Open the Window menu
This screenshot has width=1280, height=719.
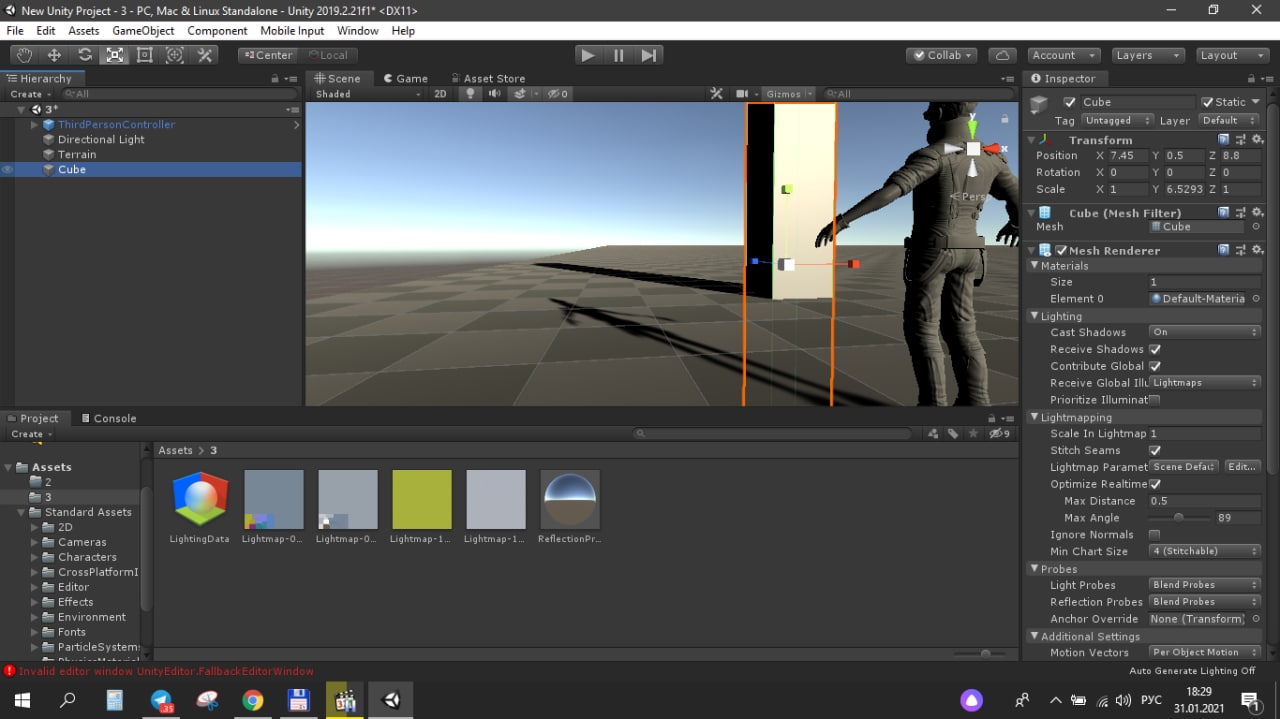click(x=358, y=31)
